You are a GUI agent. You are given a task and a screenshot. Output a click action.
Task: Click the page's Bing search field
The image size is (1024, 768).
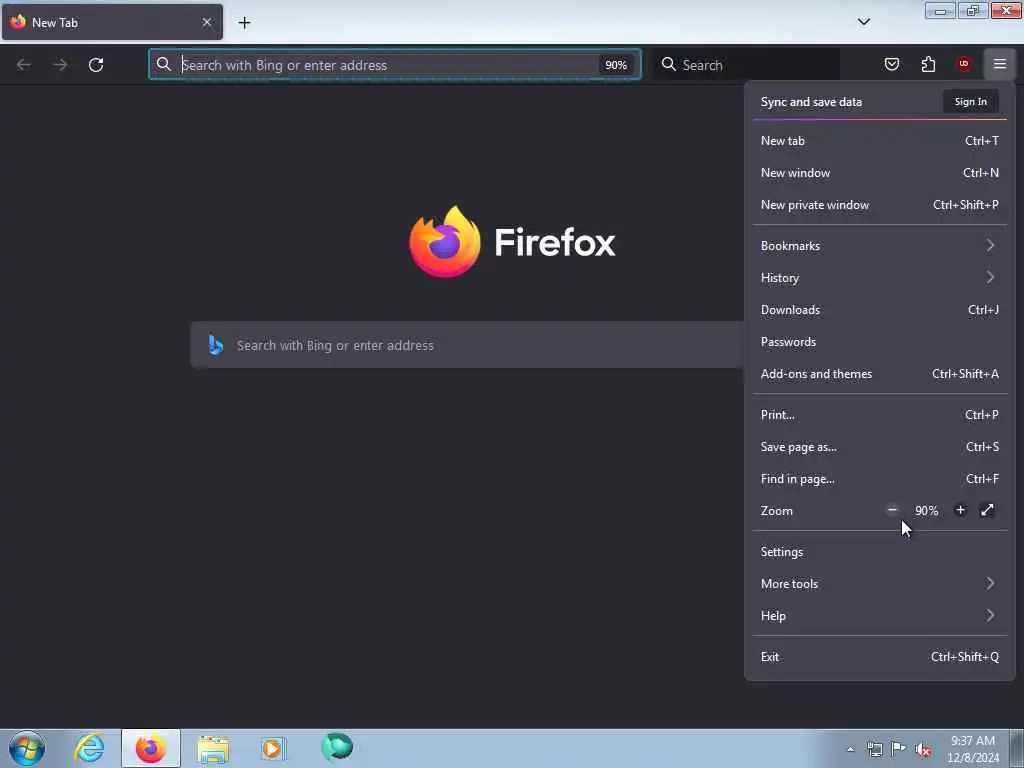[x=466, y=345]
